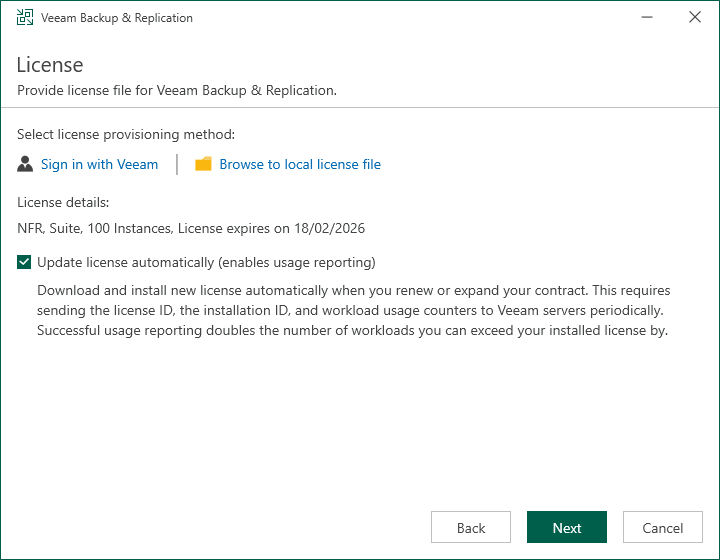Go to the previous step with Back
Screen dimensions: 720x560
[471, 528]
